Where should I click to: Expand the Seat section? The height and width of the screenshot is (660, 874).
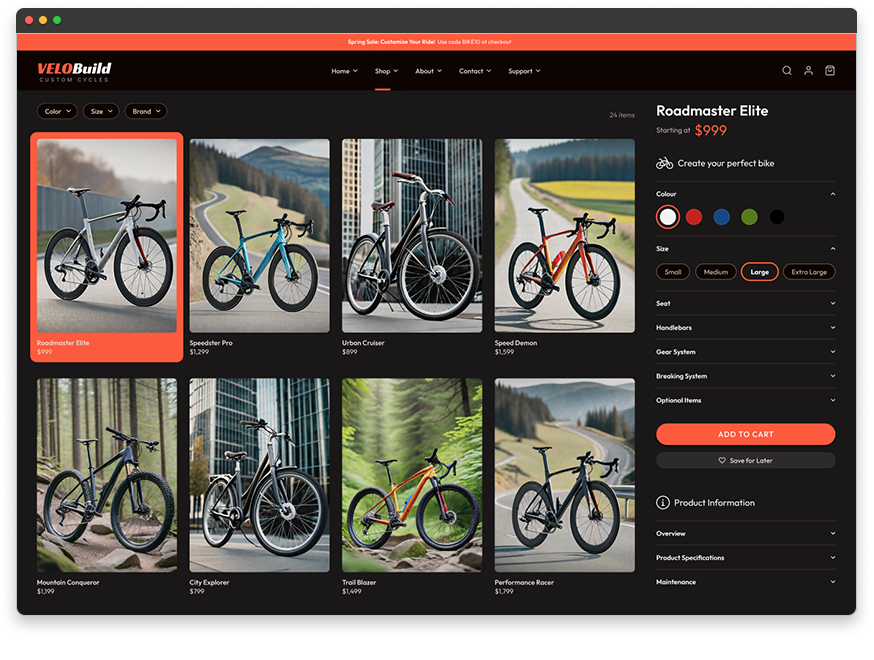(x=745, y=303)
